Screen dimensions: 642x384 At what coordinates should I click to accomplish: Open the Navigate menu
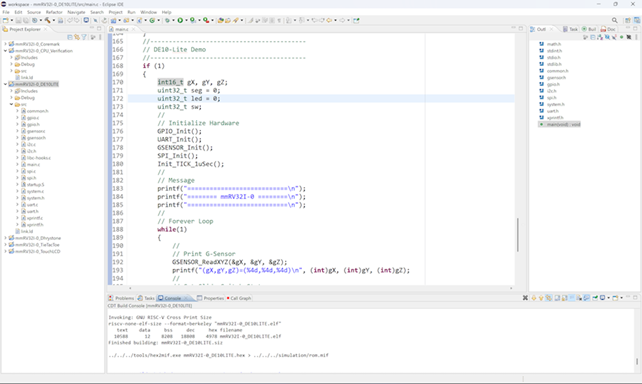click(76, 12)
